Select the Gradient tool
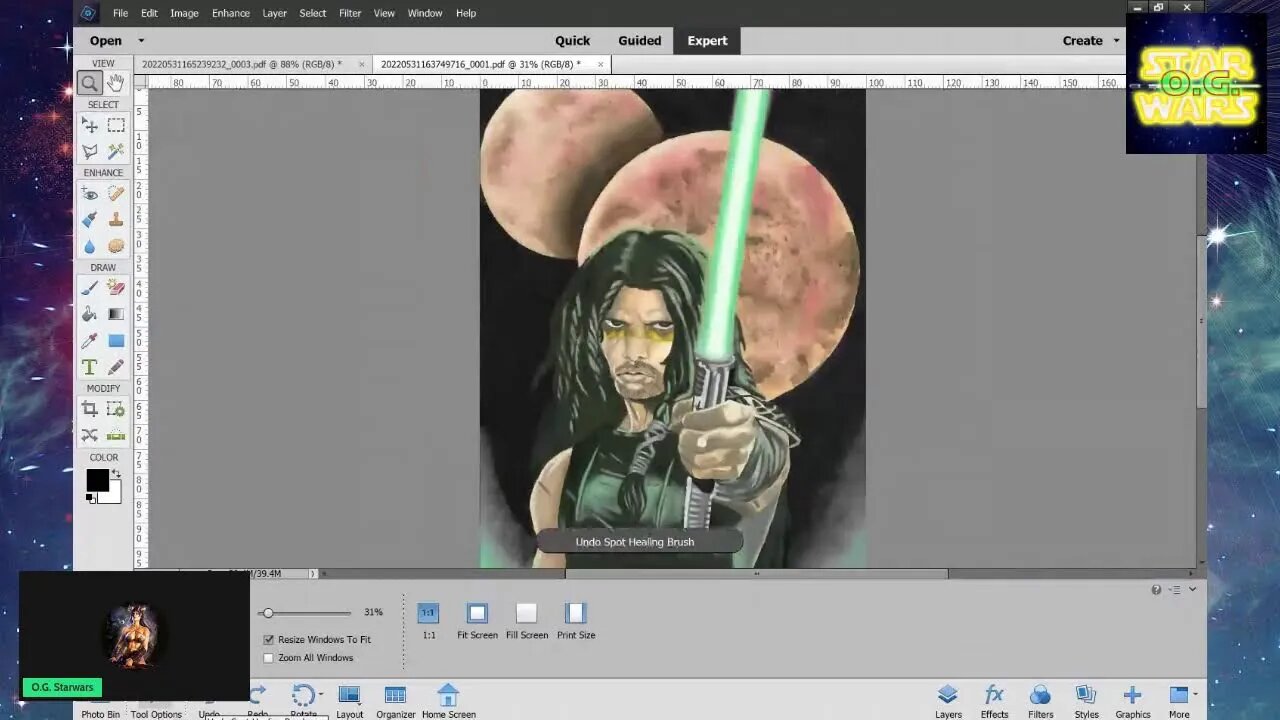Viewport: 1280px width, 720px height. coord(116,315)
